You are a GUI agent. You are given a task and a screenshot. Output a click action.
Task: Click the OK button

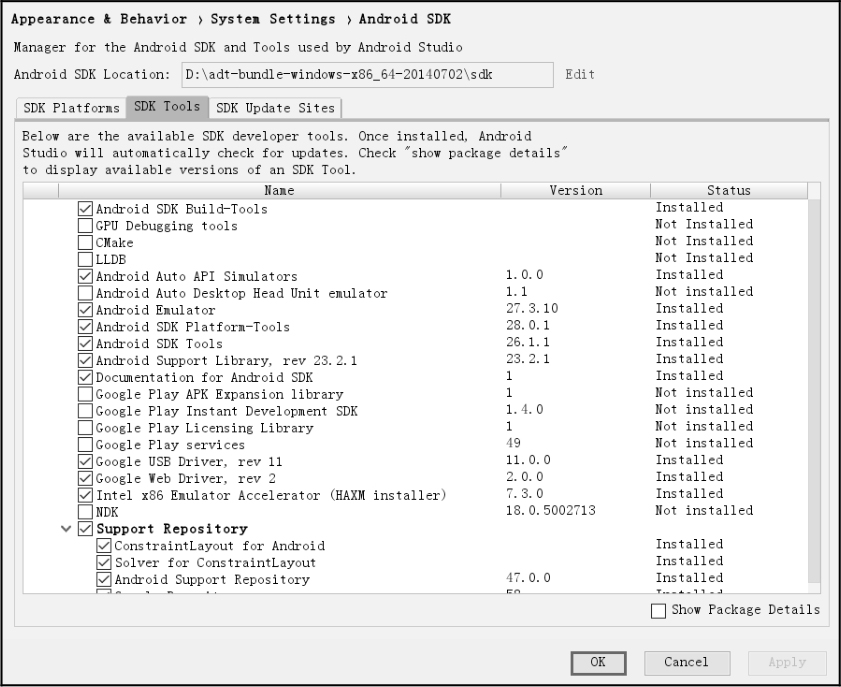[x=598, y=662]
